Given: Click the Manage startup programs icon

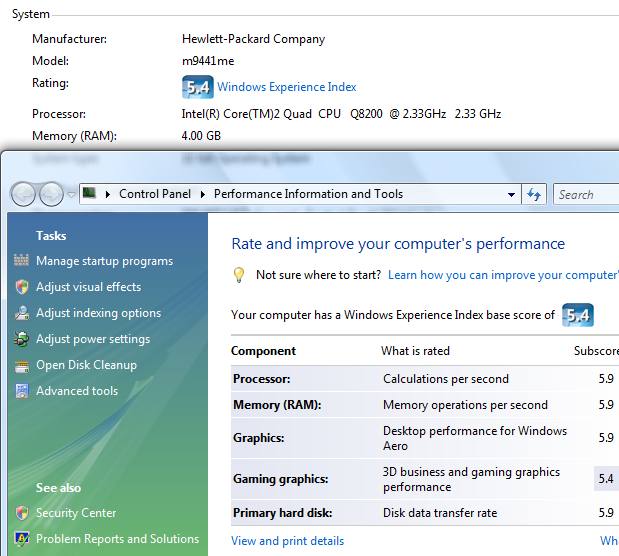Looking at the screenshot, I should tap(21, 260).
